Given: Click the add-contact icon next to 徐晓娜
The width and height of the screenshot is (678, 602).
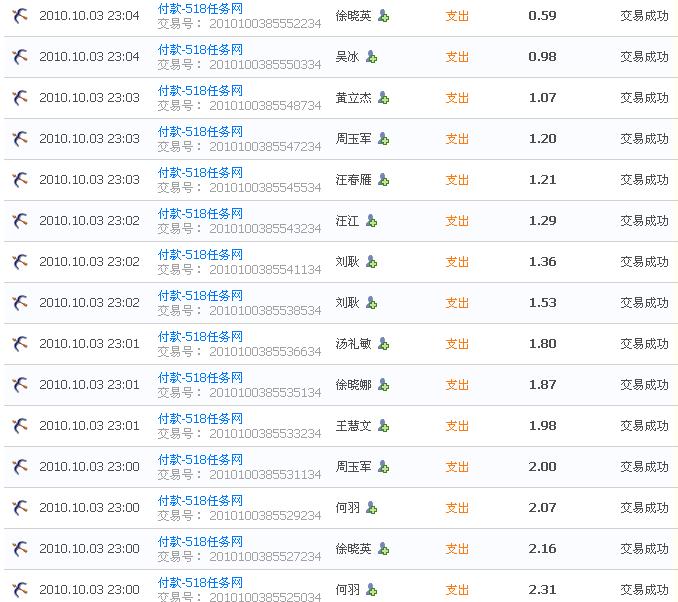Looking at the screenshot, I should [x=383, y=385].
